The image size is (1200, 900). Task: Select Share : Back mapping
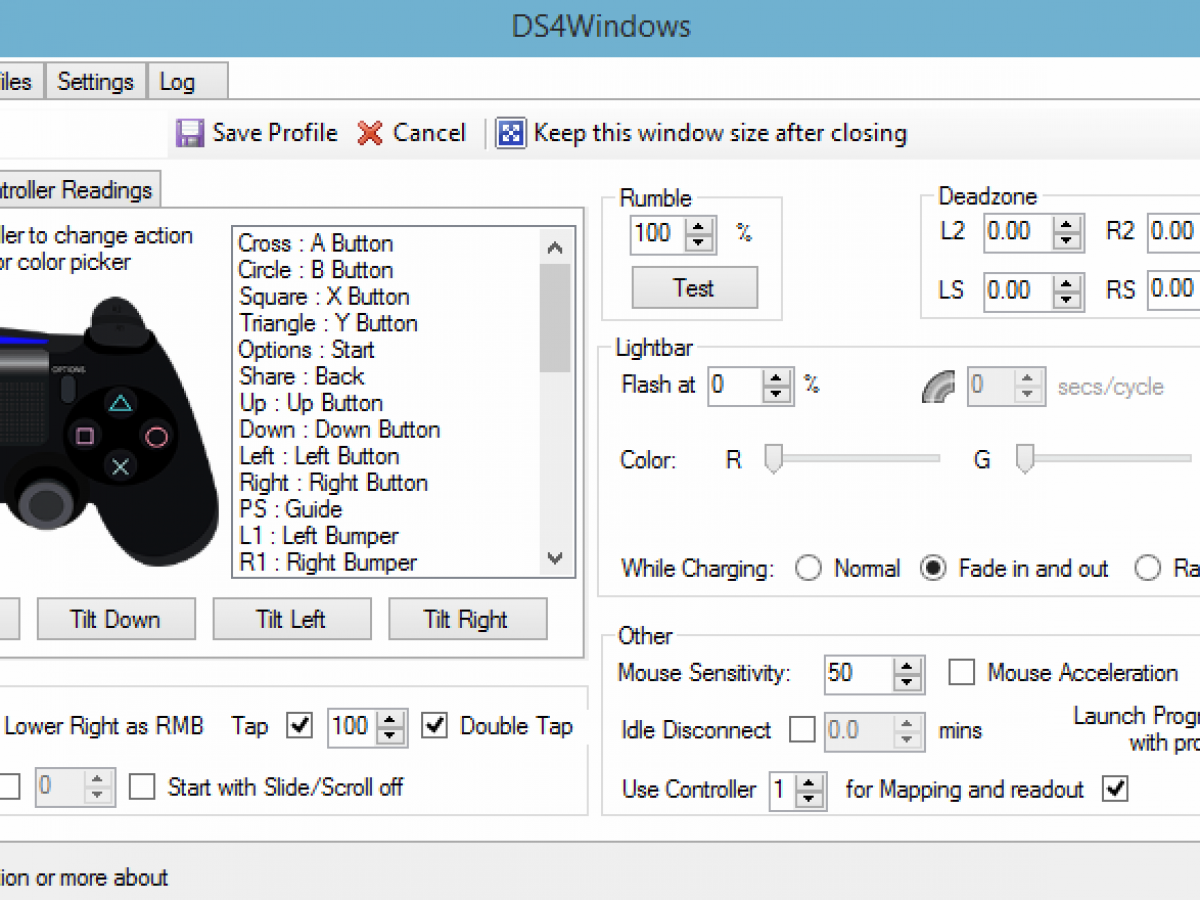(302, 376)
